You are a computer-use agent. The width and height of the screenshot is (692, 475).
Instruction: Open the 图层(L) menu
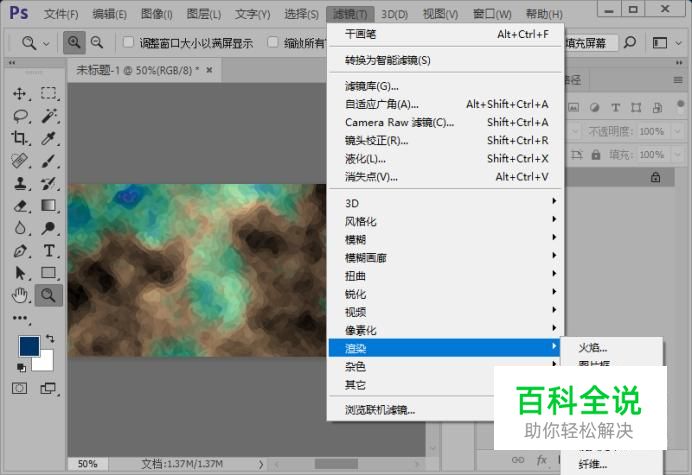(203, 14)
